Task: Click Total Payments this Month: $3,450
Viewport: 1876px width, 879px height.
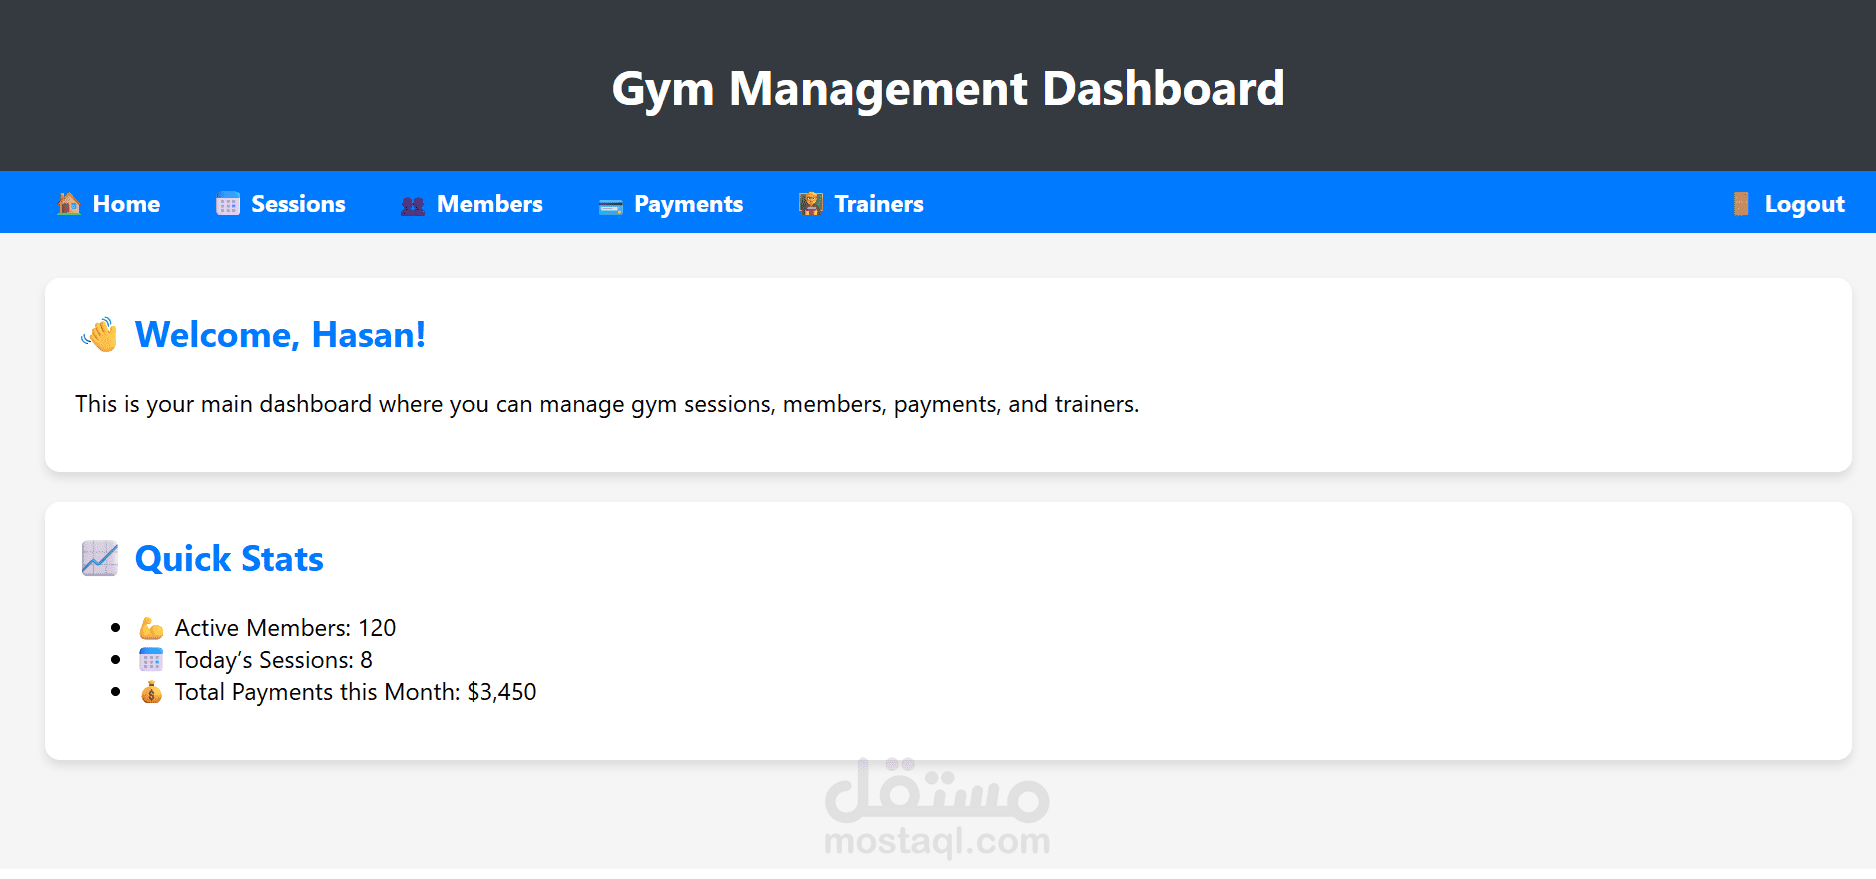Action: [355, 692]
